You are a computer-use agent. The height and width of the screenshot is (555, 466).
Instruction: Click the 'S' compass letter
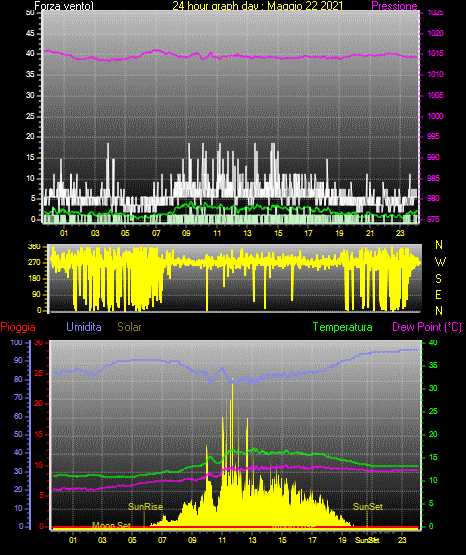(438, 279)
